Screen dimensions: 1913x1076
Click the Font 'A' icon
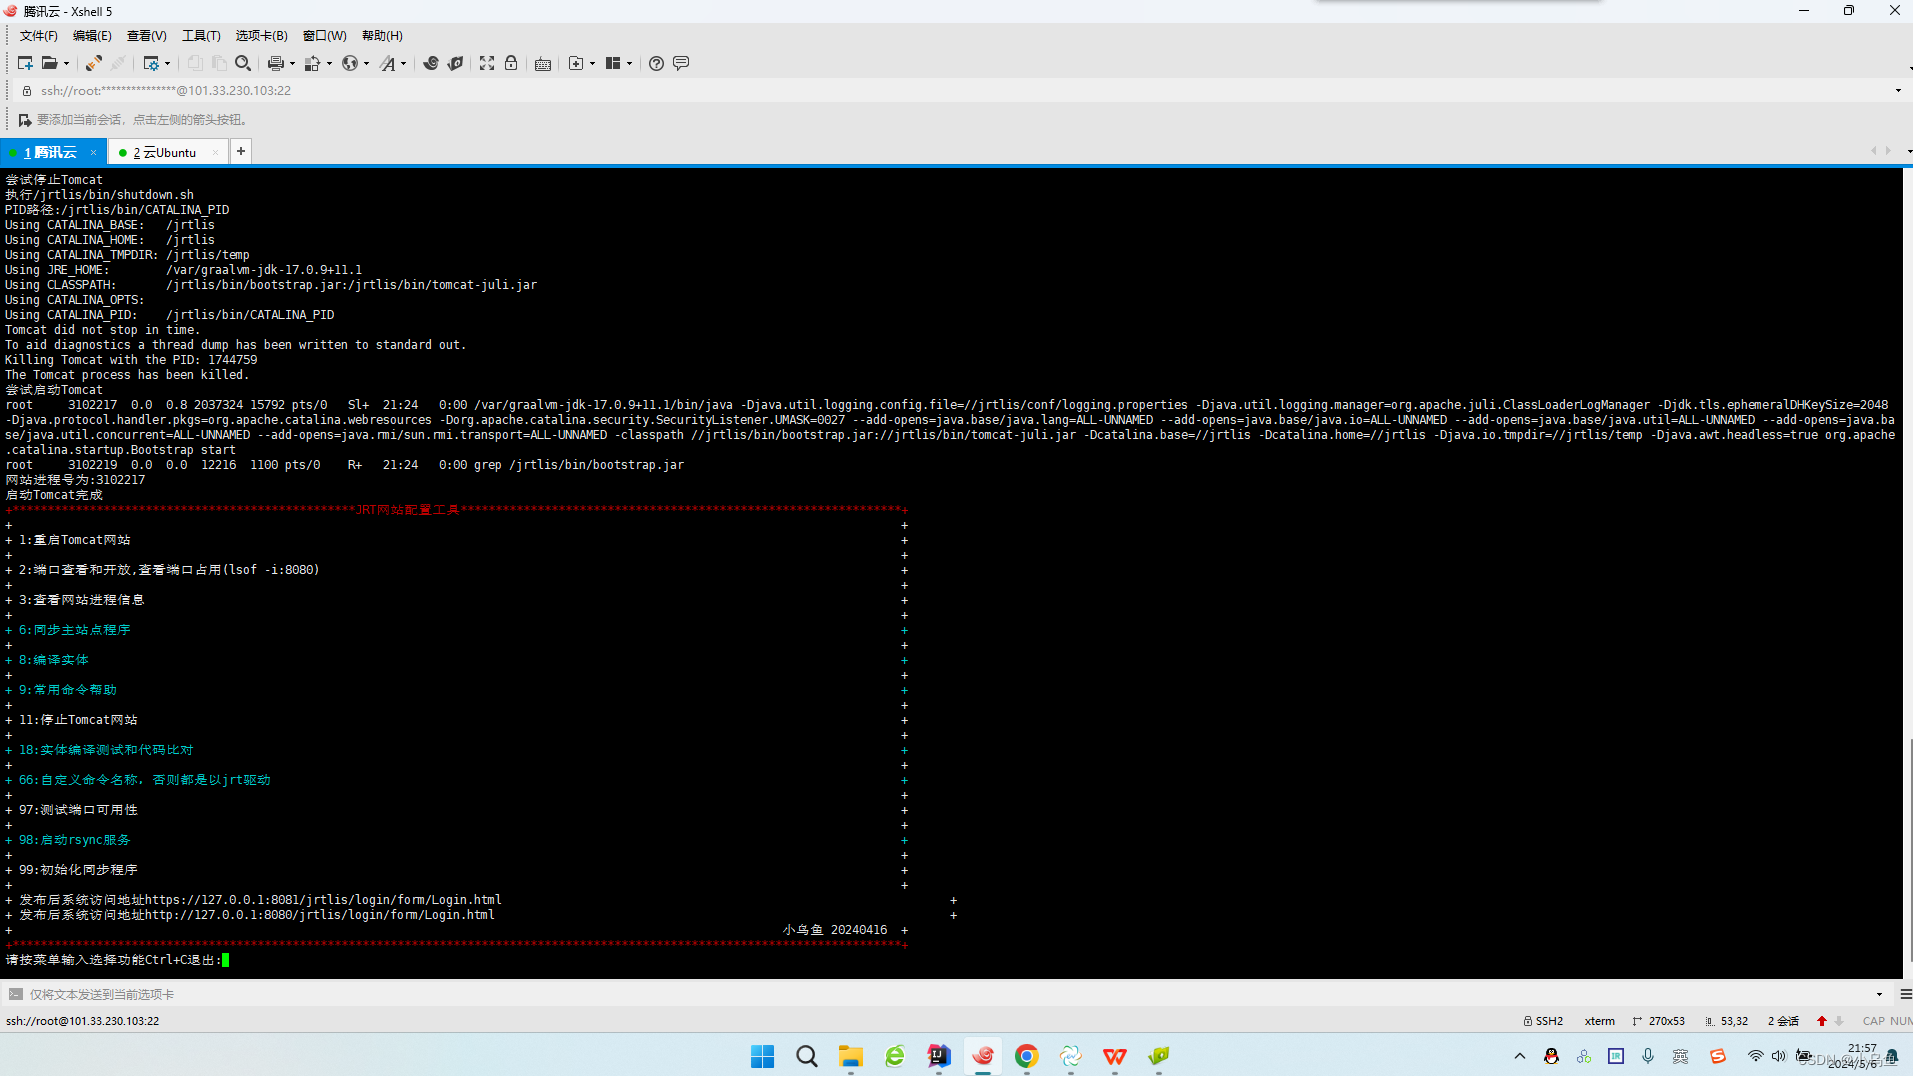point(388,63)
